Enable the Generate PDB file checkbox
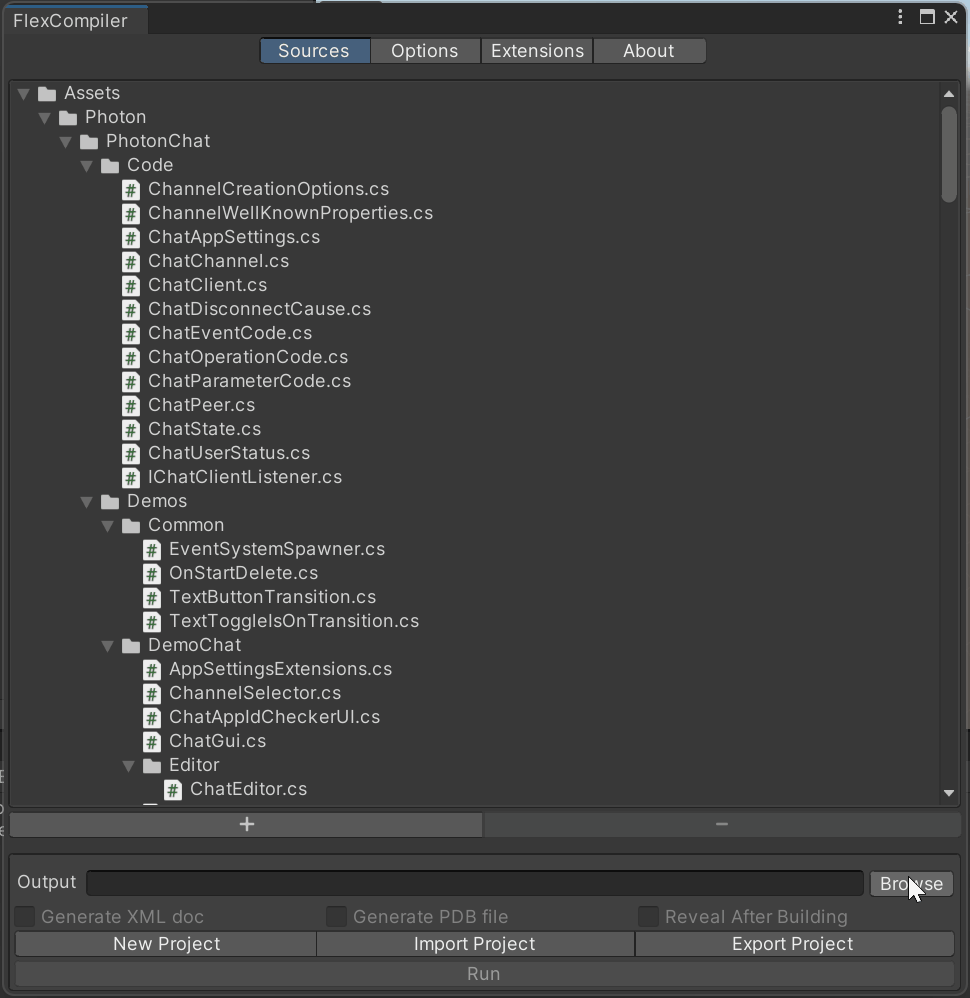 pyautogui.click(x=336, y=917)
